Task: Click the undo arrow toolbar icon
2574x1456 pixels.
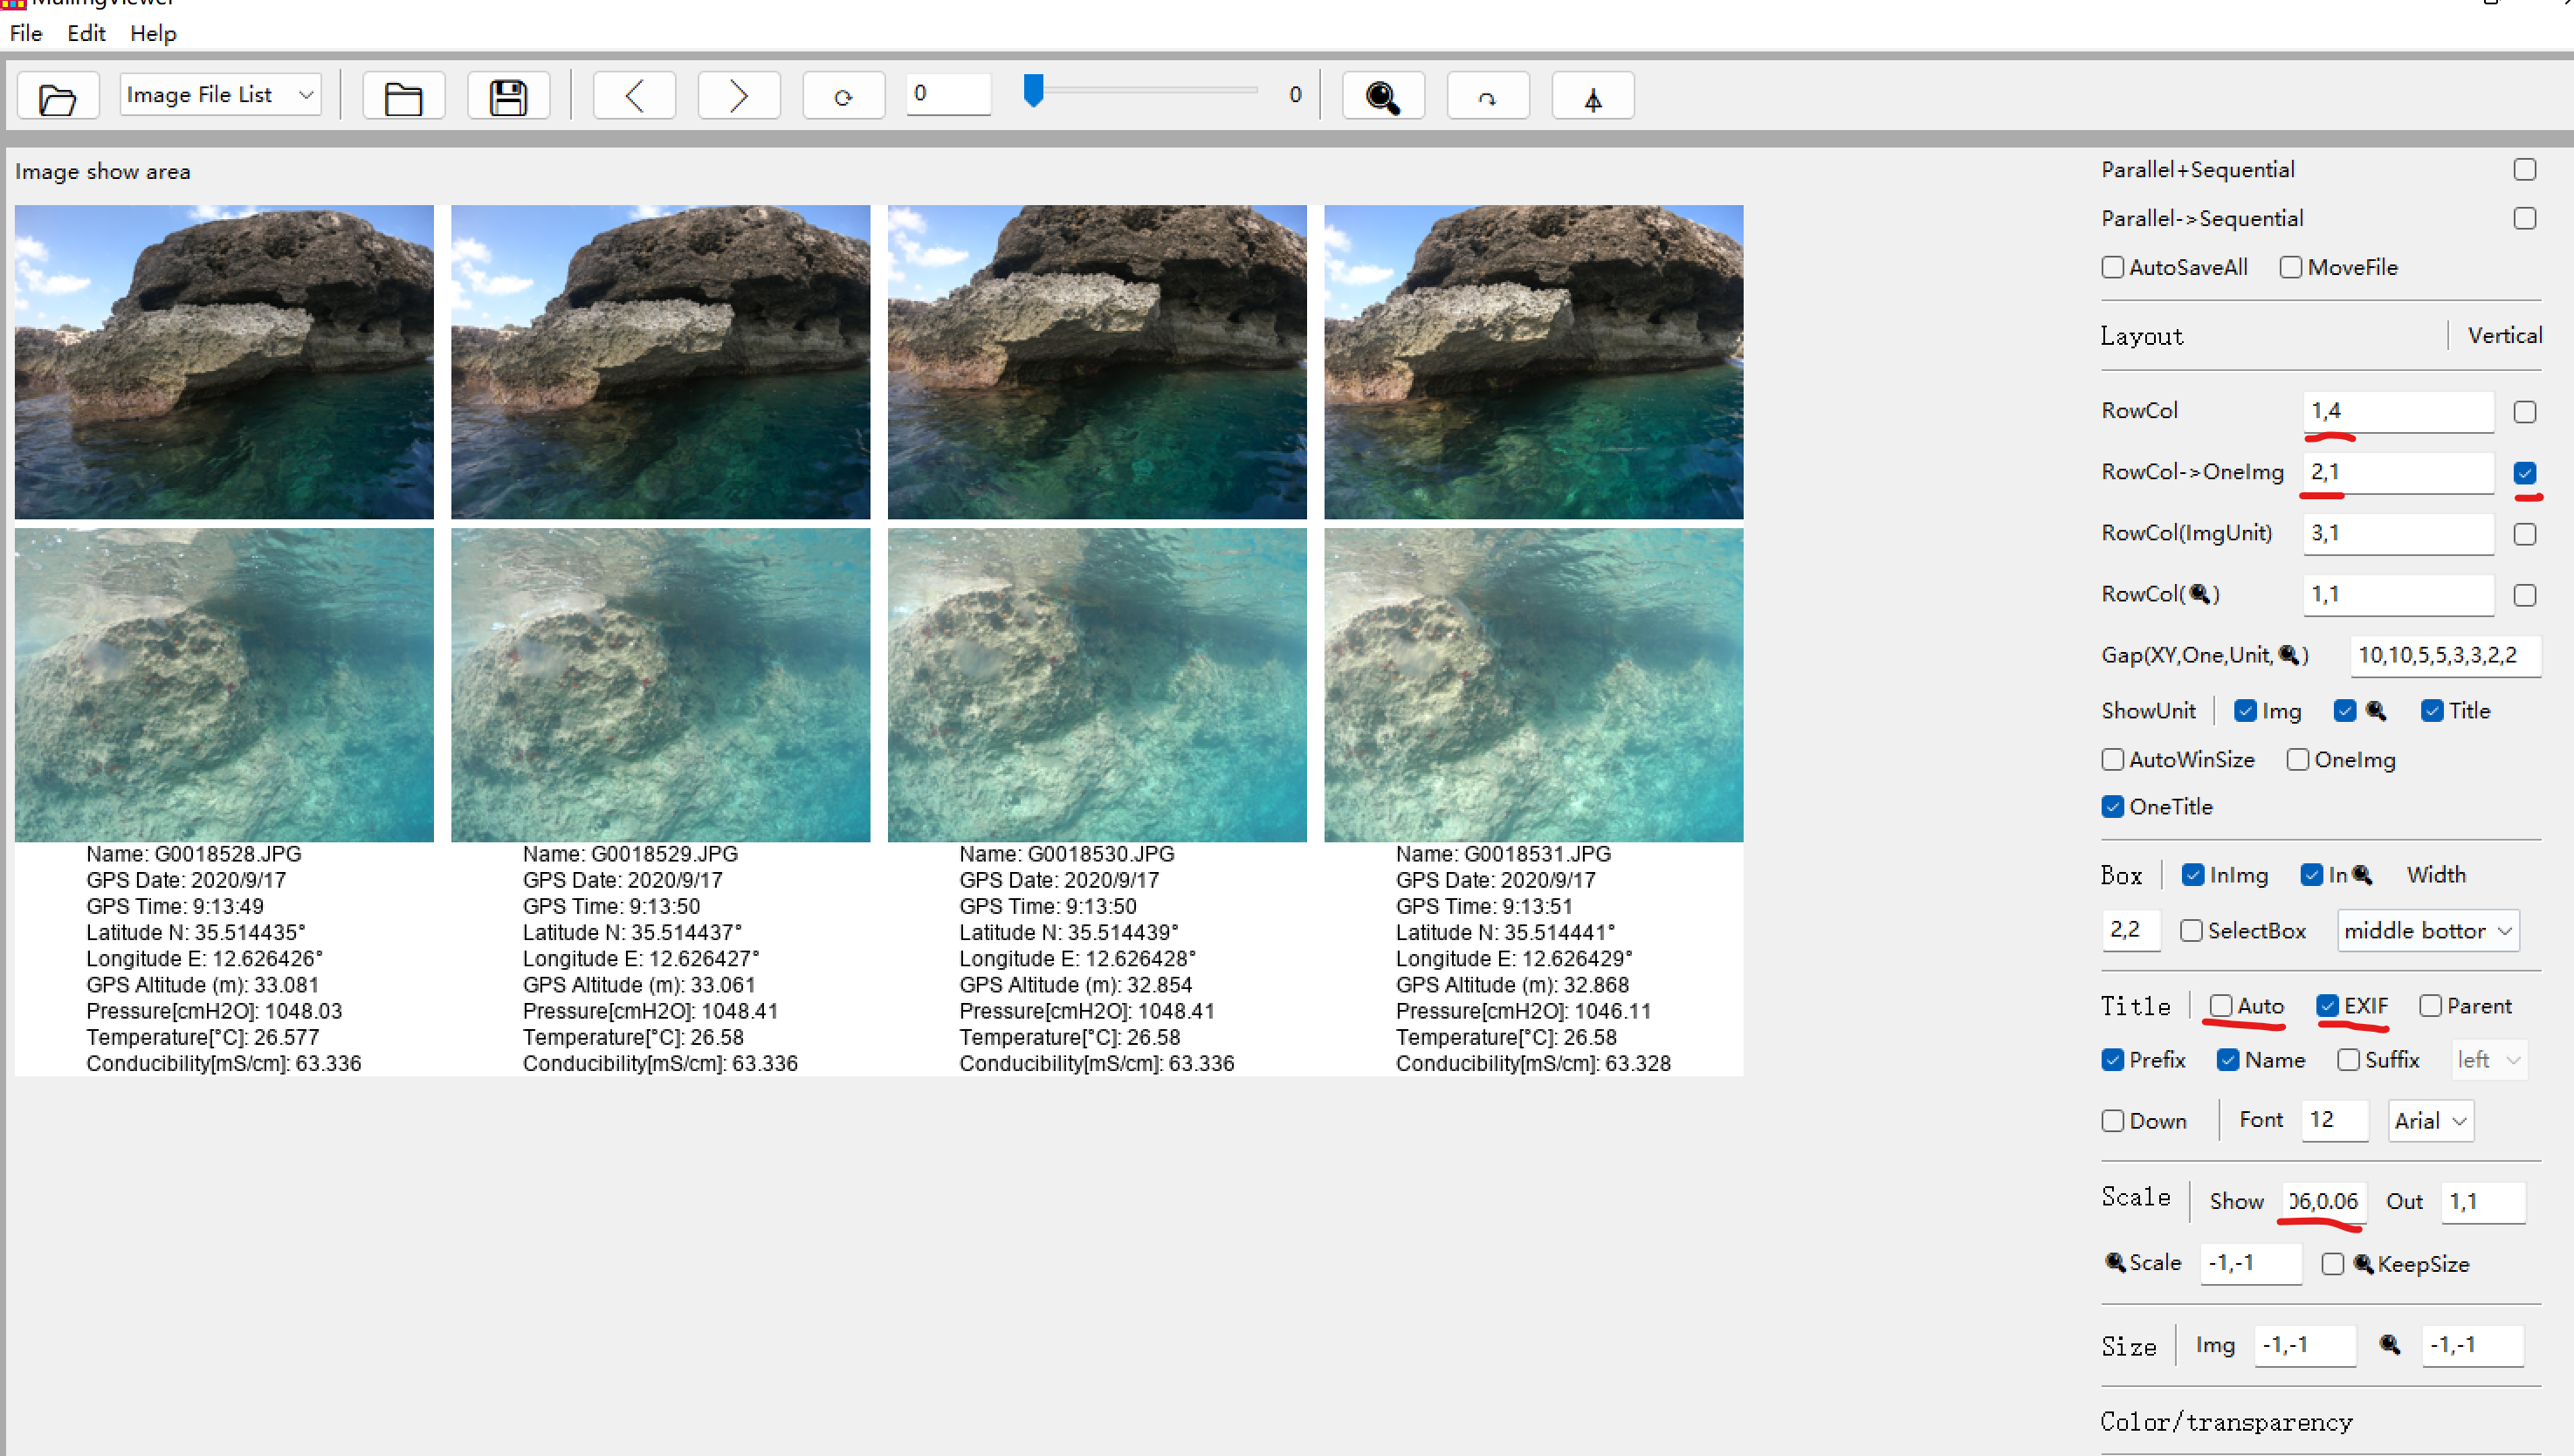Action: pyautogui.click(x=1487, y=95)
